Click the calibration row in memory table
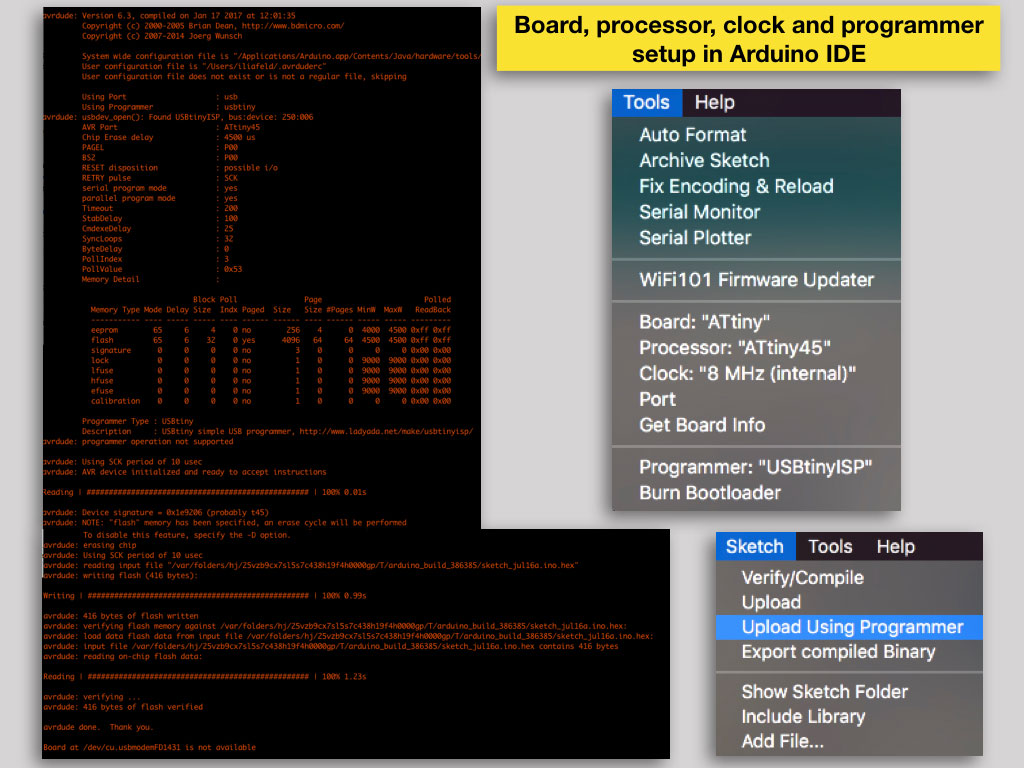The image size is (1024, 768). (270, 402)
